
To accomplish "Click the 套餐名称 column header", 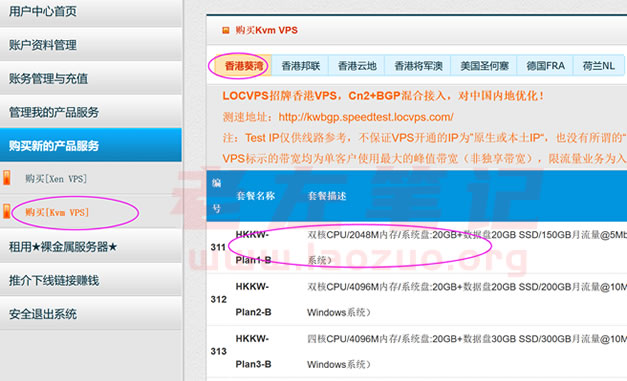I will pyautogui.click(x=256, y=196).
